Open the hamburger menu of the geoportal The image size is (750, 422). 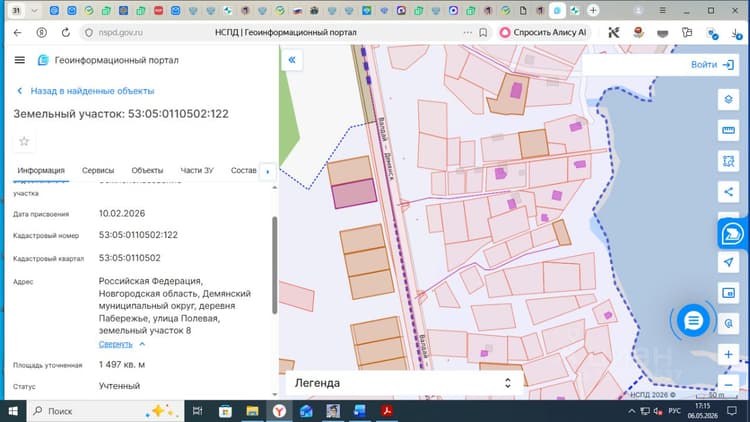coord(20,60)
